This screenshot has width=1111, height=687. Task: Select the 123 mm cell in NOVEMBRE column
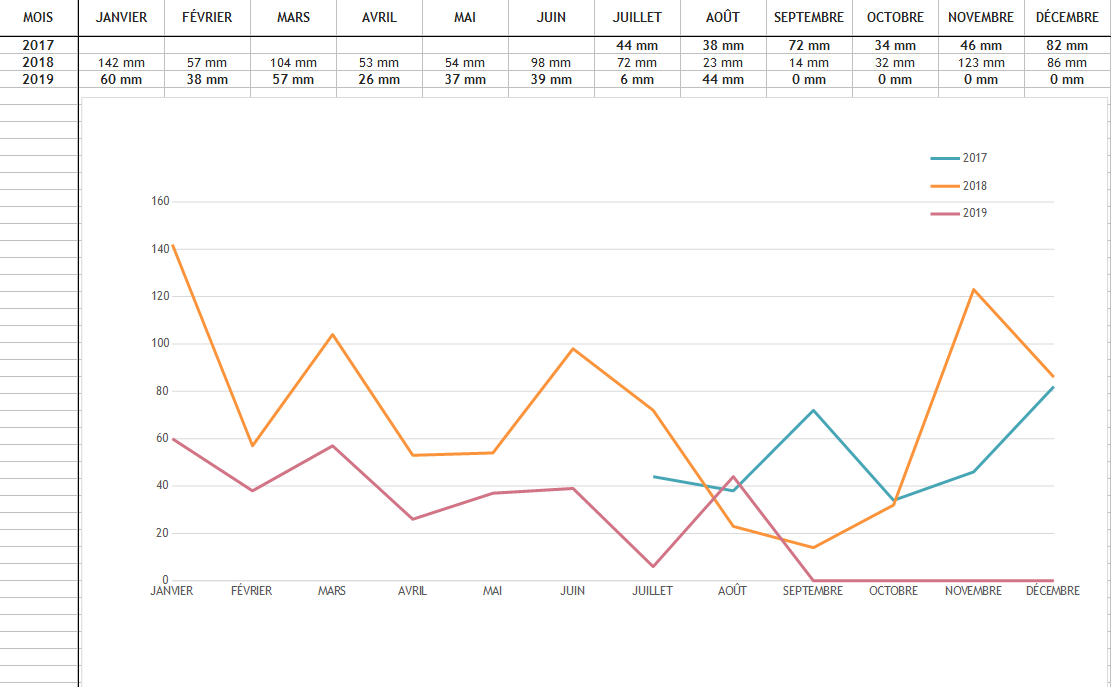coord(981,62)
